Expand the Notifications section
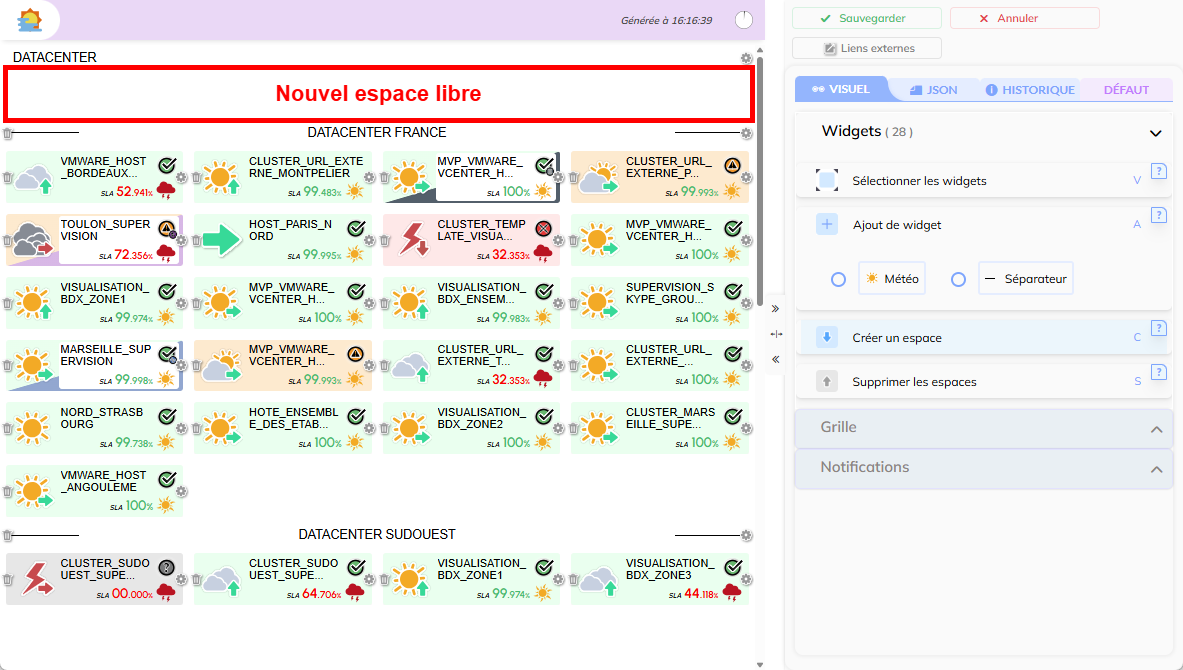Viewport: 1183px width, 670px height. [x=1156, y=469]
